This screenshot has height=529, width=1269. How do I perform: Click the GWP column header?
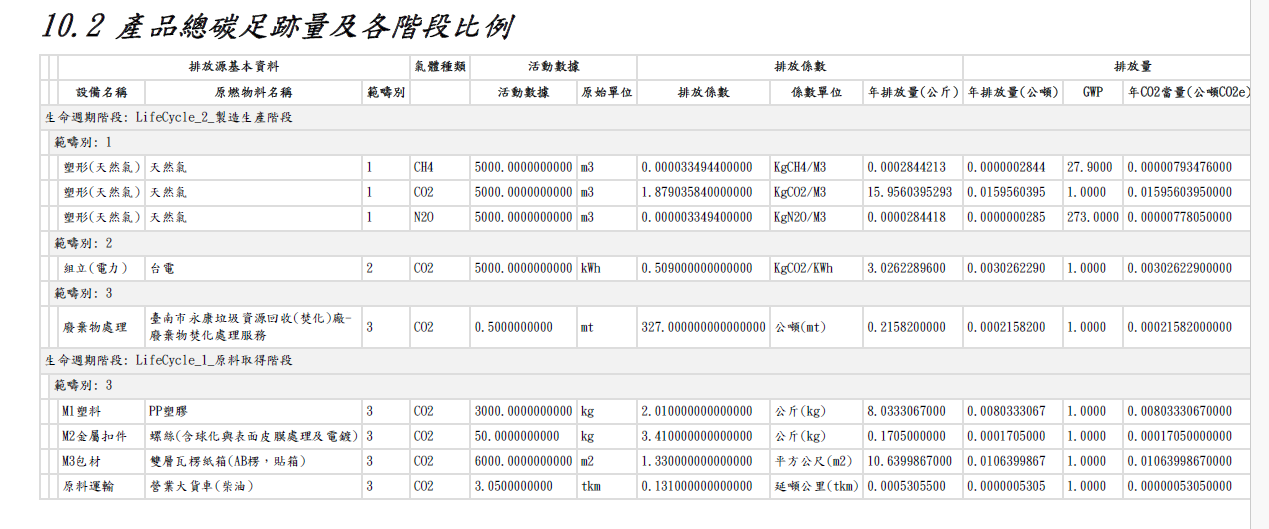point(1092,92)
